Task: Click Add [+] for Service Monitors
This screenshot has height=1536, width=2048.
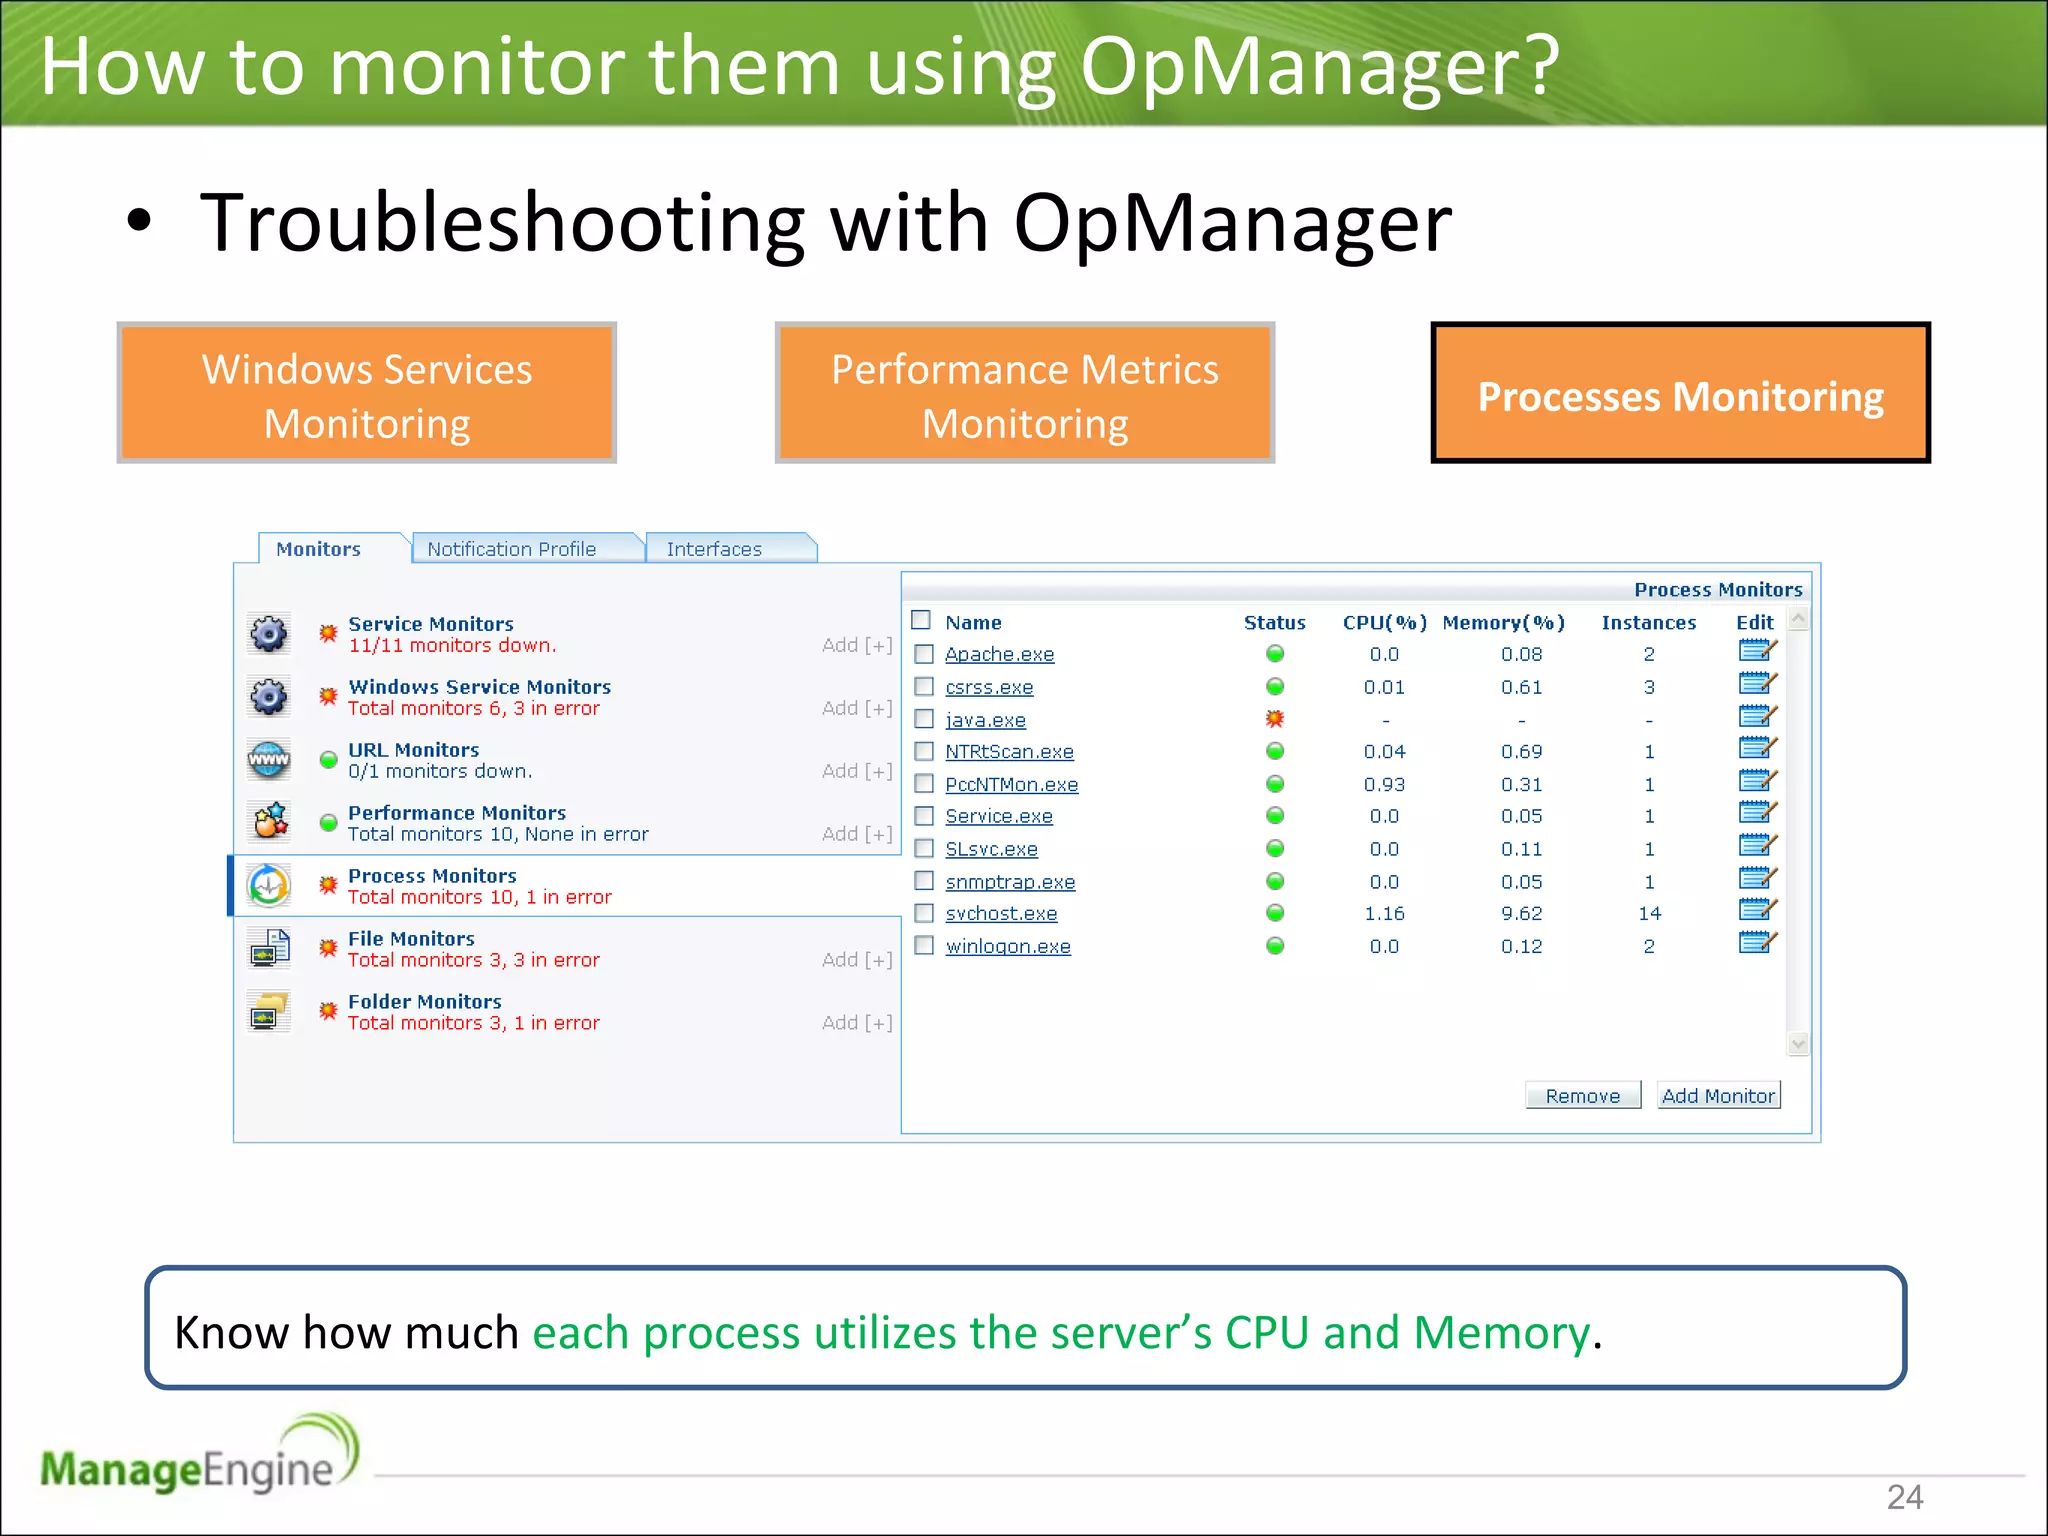Action: tap(857, 645)
